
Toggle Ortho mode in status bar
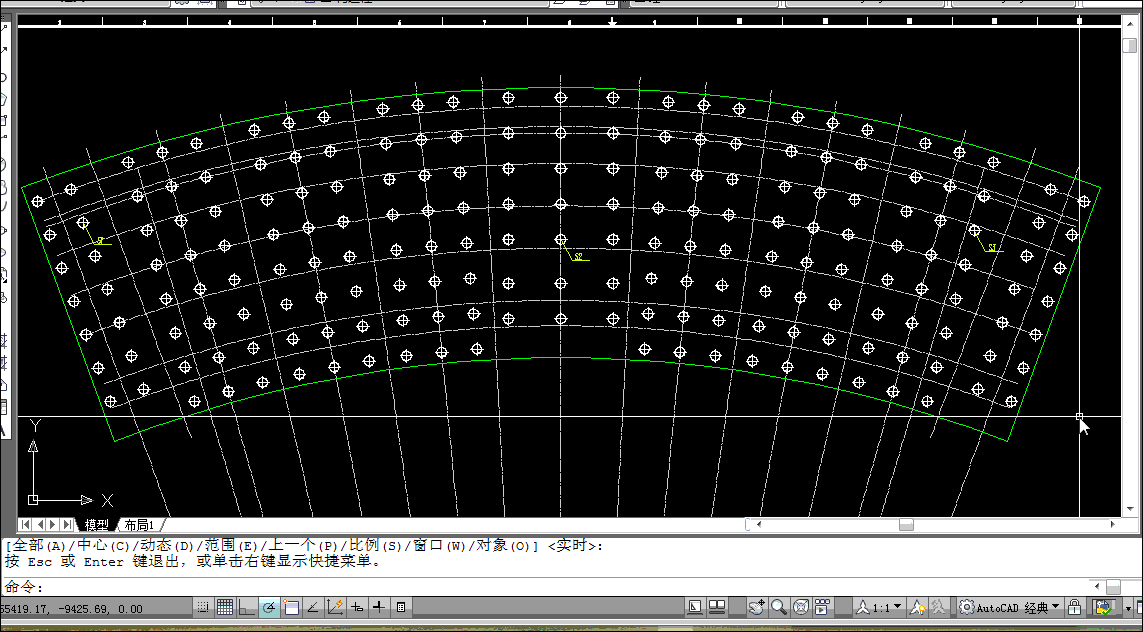[x=247, y=607]
